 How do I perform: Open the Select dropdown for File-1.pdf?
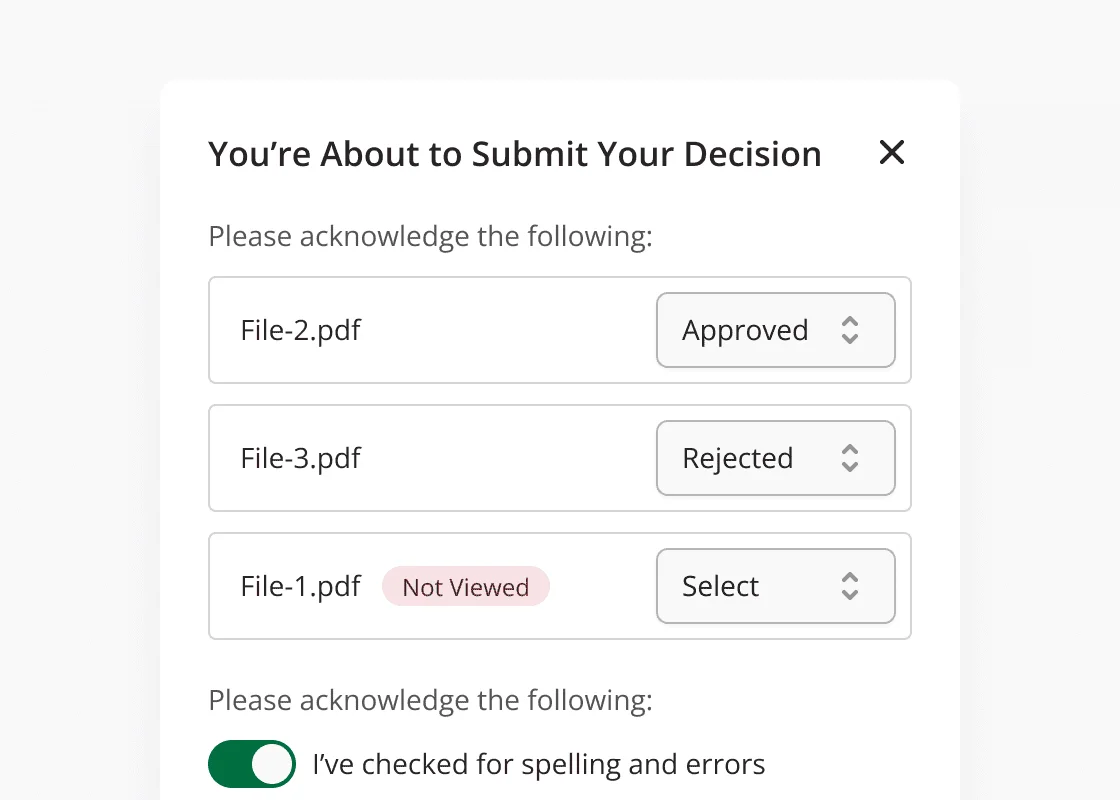coord(776,586)
